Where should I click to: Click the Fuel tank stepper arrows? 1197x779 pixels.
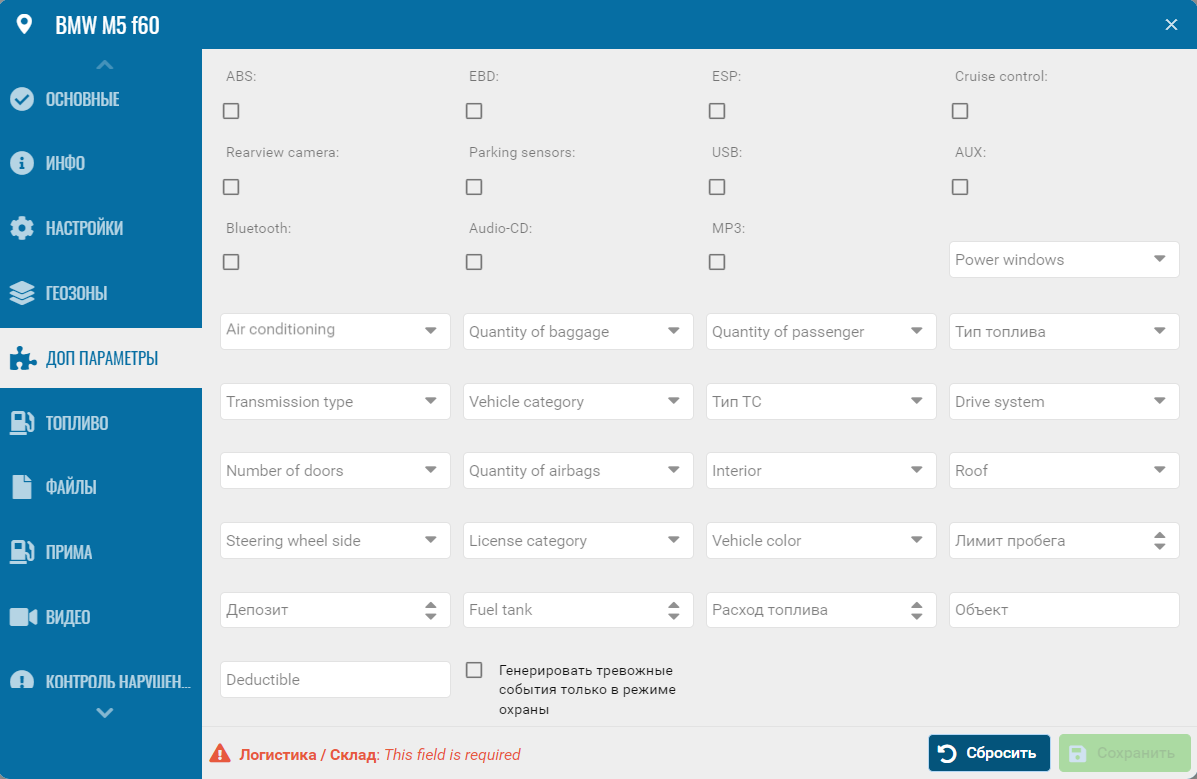coord(674,610)
